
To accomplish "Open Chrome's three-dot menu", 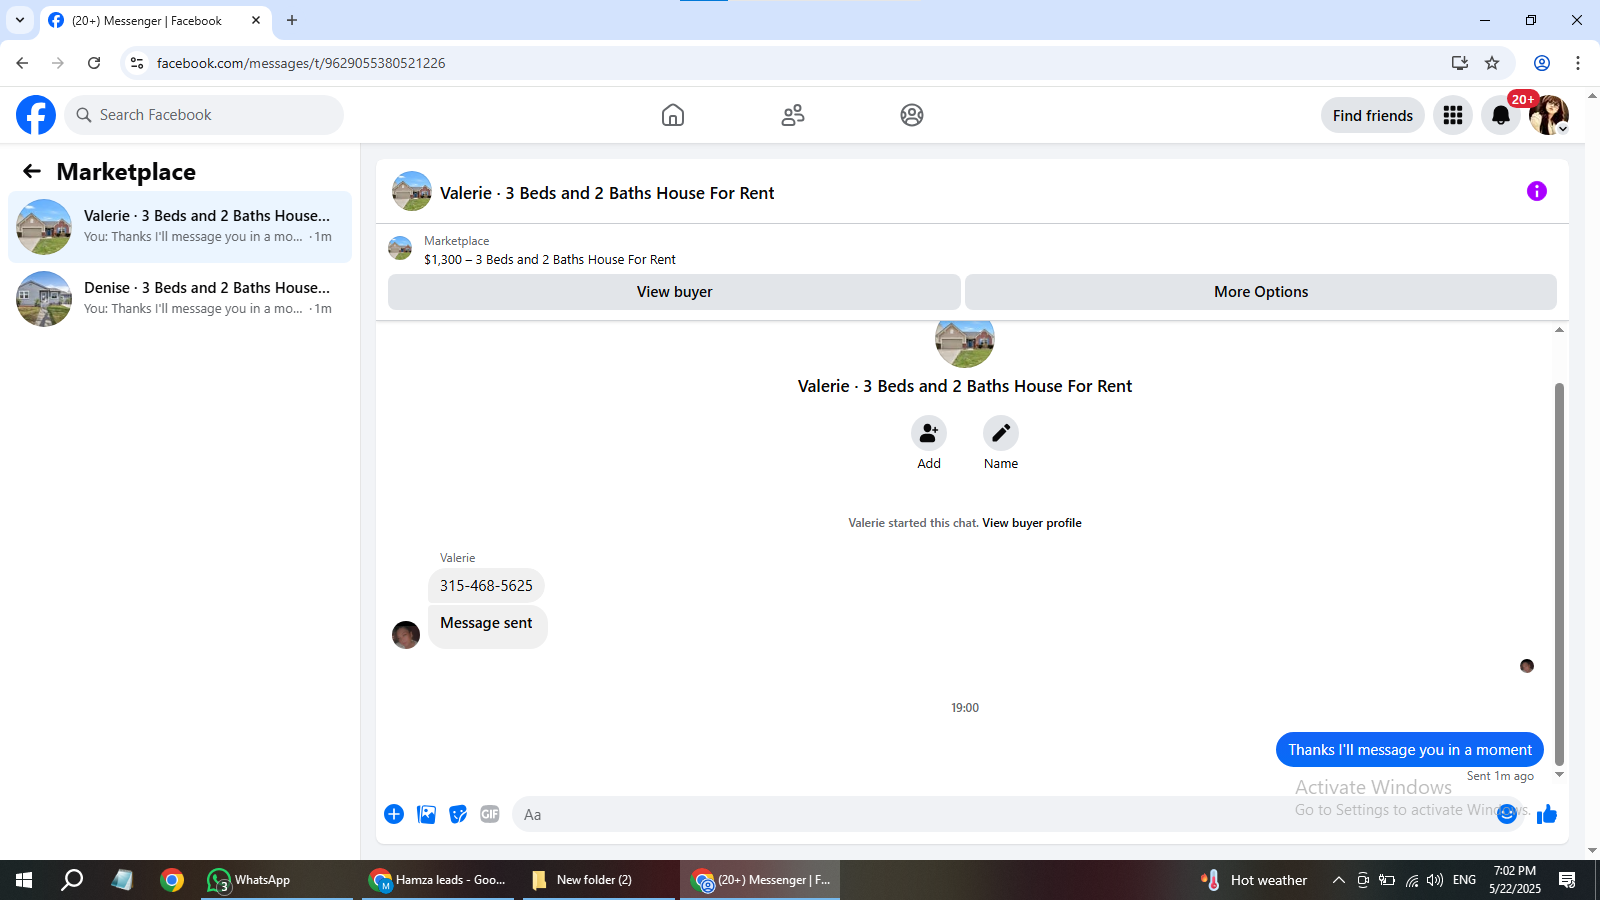I will point(1578,63).
